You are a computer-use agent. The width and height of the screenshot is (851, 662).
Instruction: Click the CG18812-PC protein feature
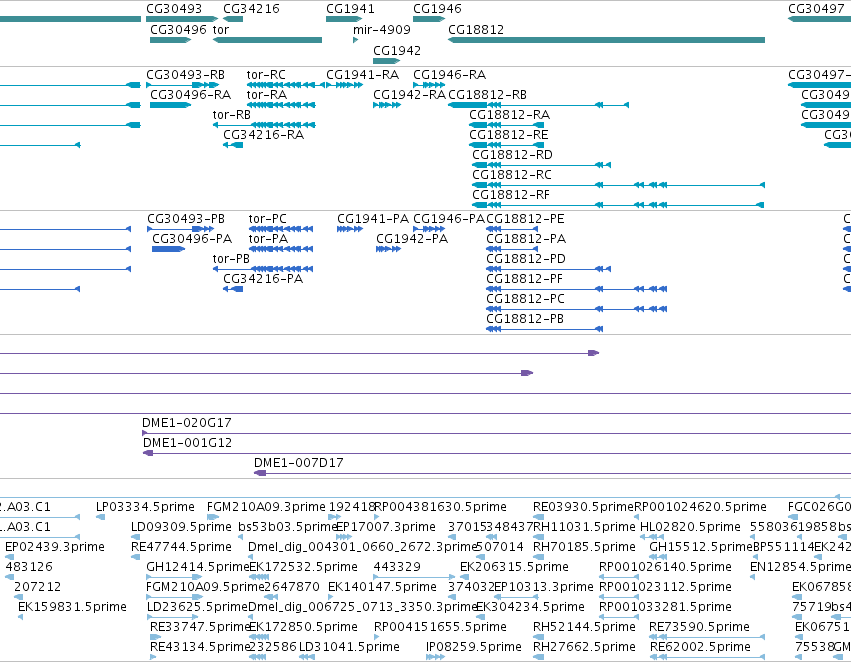(x=576, y=309)
